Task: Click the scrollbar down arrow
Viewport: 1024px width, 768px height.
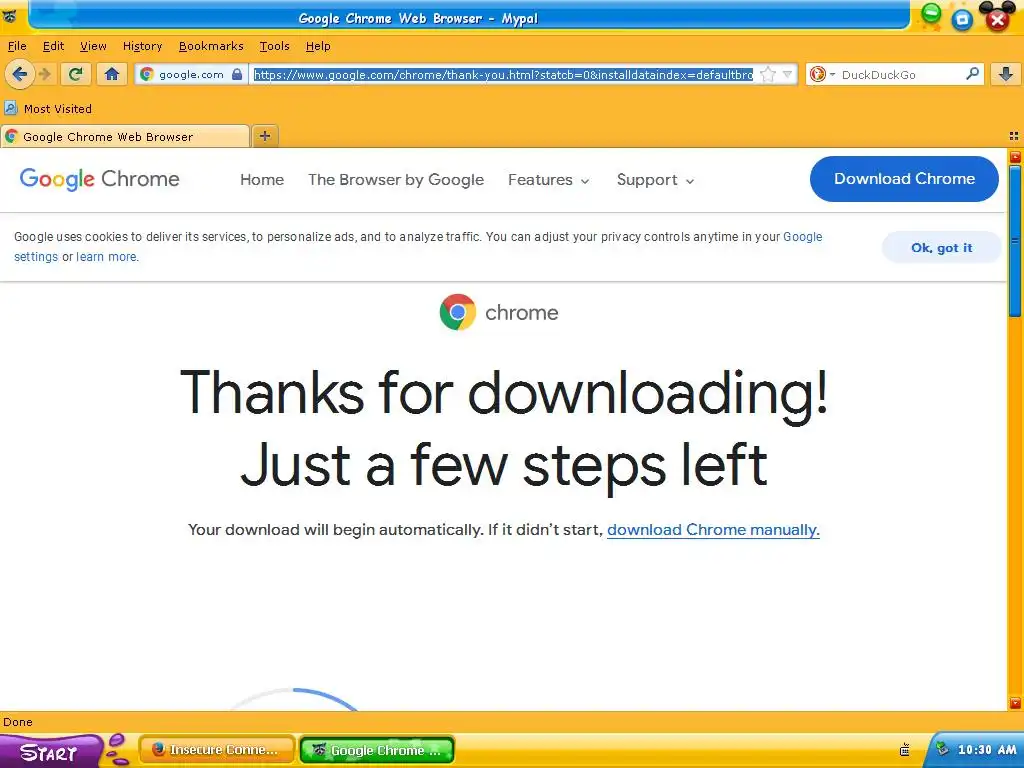Action: [x=1015, y=703]
